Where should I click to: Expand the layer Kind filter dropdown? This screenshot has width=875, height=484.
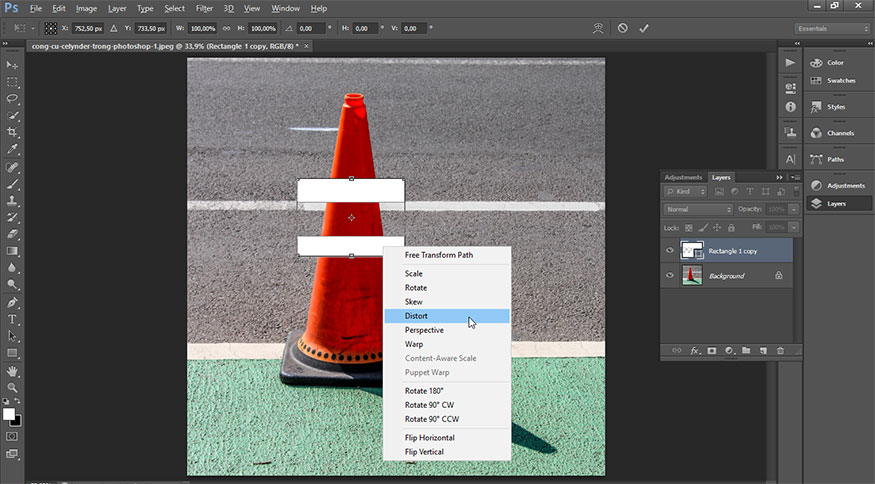(x=688, y=191)
